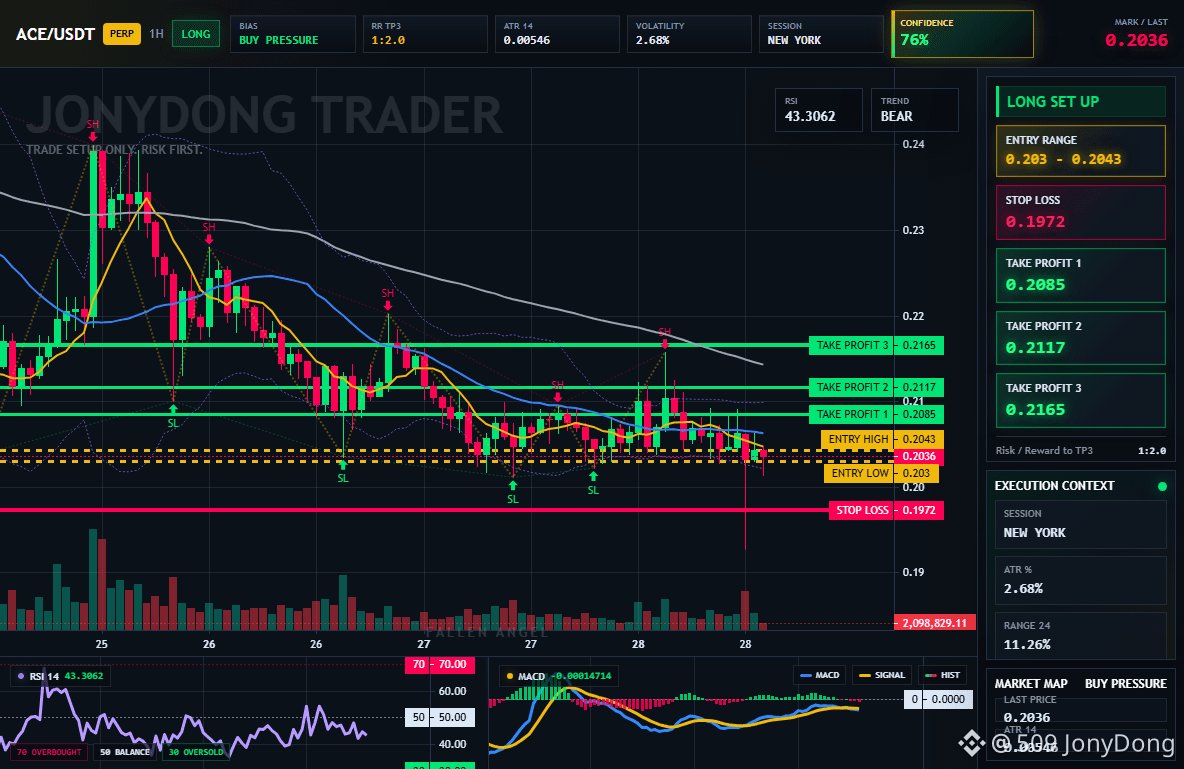
Task: Click the green status dot beside Execution Context
Action: click(1162, 486)
